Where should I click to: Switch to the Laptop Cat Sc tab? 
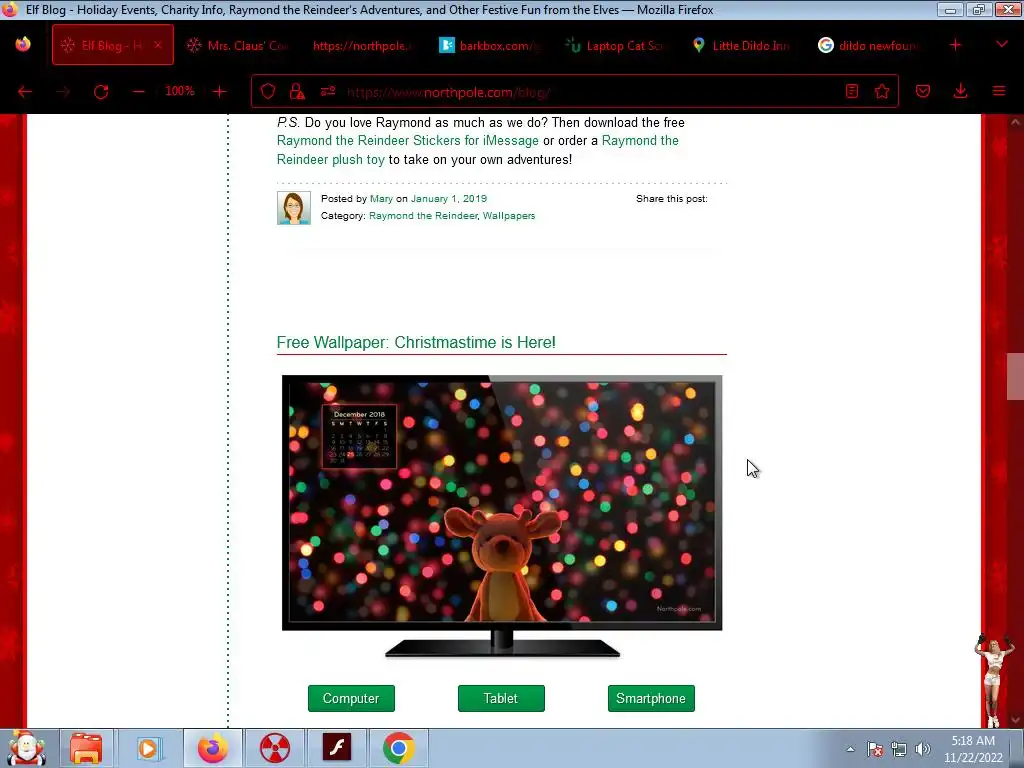tap(615, 45)
